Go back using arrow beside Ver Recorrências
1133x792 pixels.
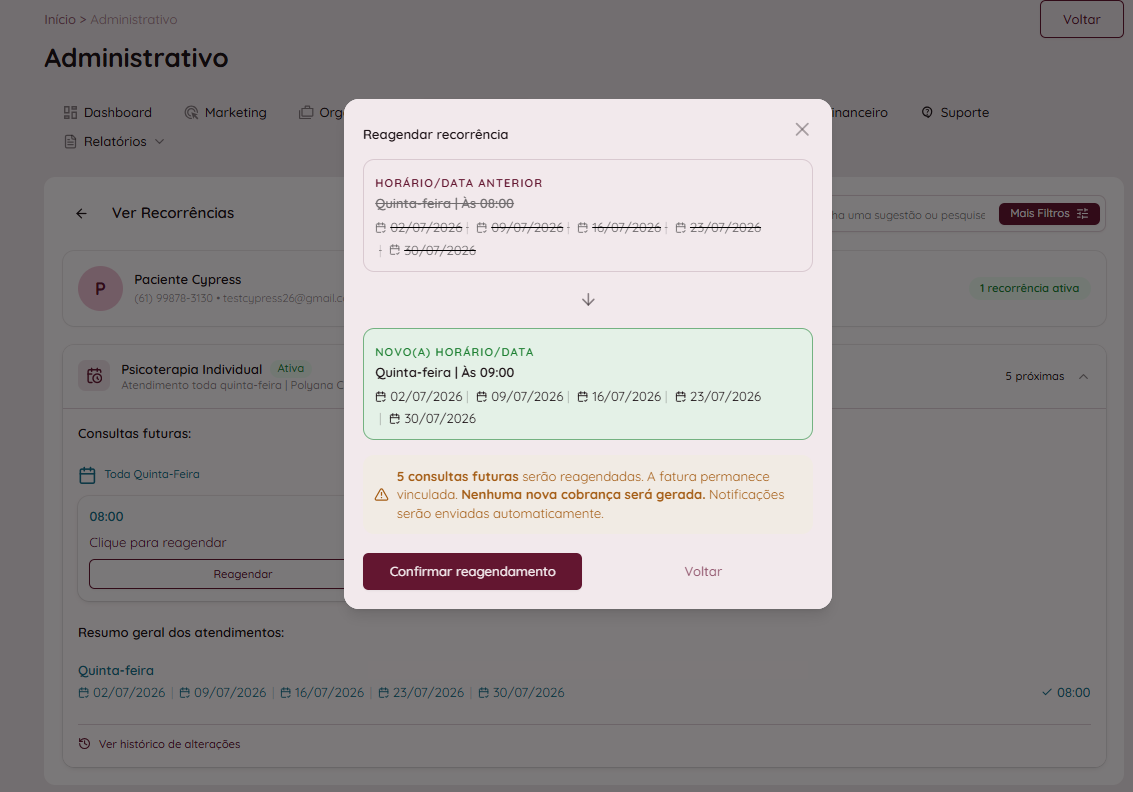point(81,213)
